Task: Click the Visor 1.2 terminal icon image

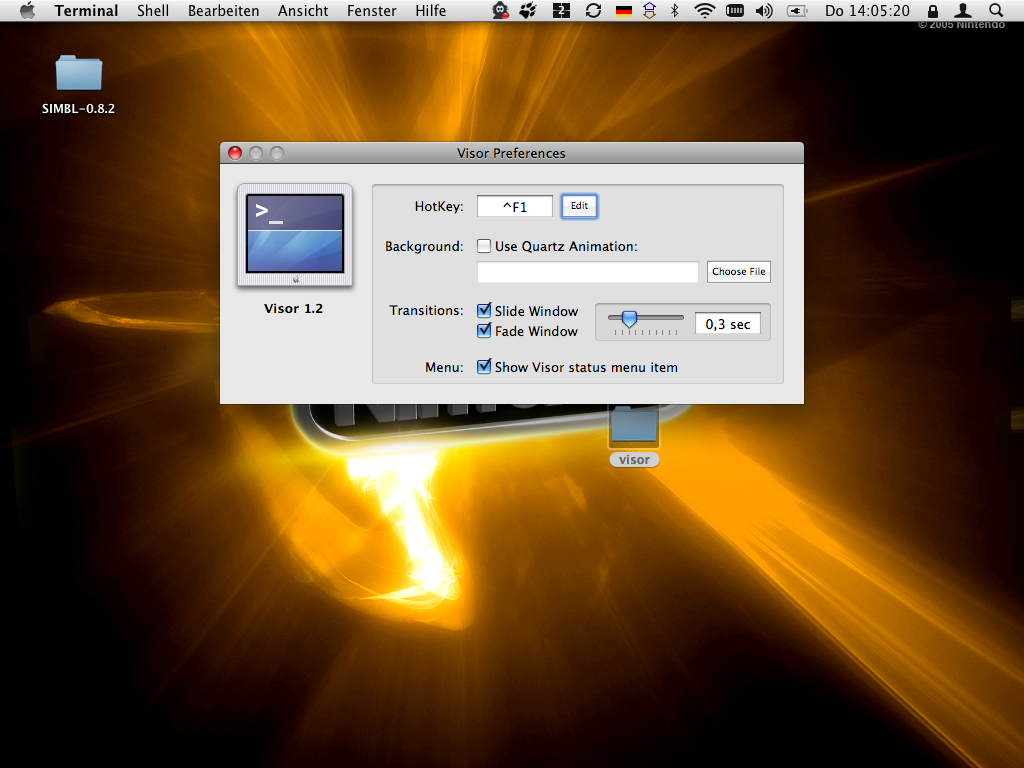Action: tap(295, 235)
